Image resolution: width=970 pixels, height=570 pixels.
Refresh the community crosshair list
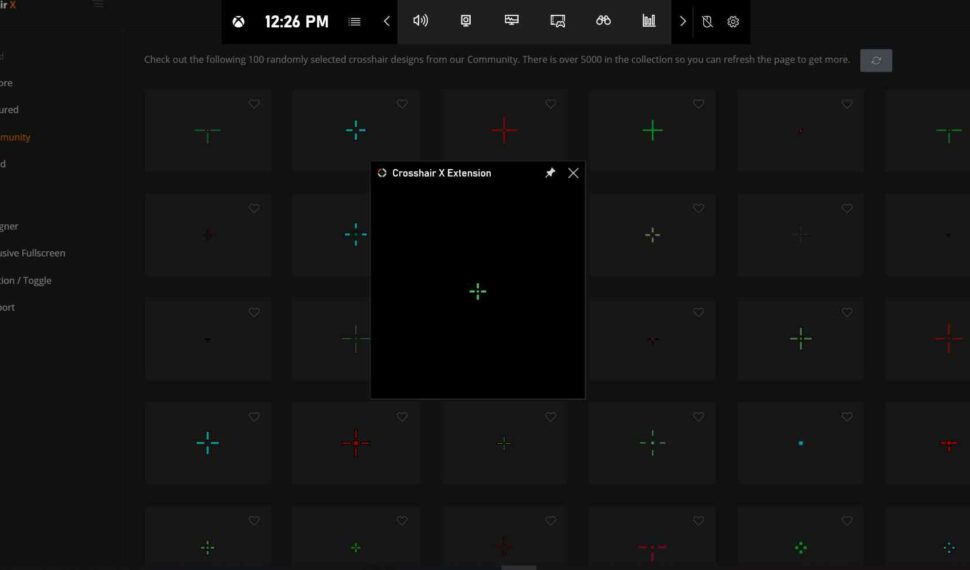[876, 60]
